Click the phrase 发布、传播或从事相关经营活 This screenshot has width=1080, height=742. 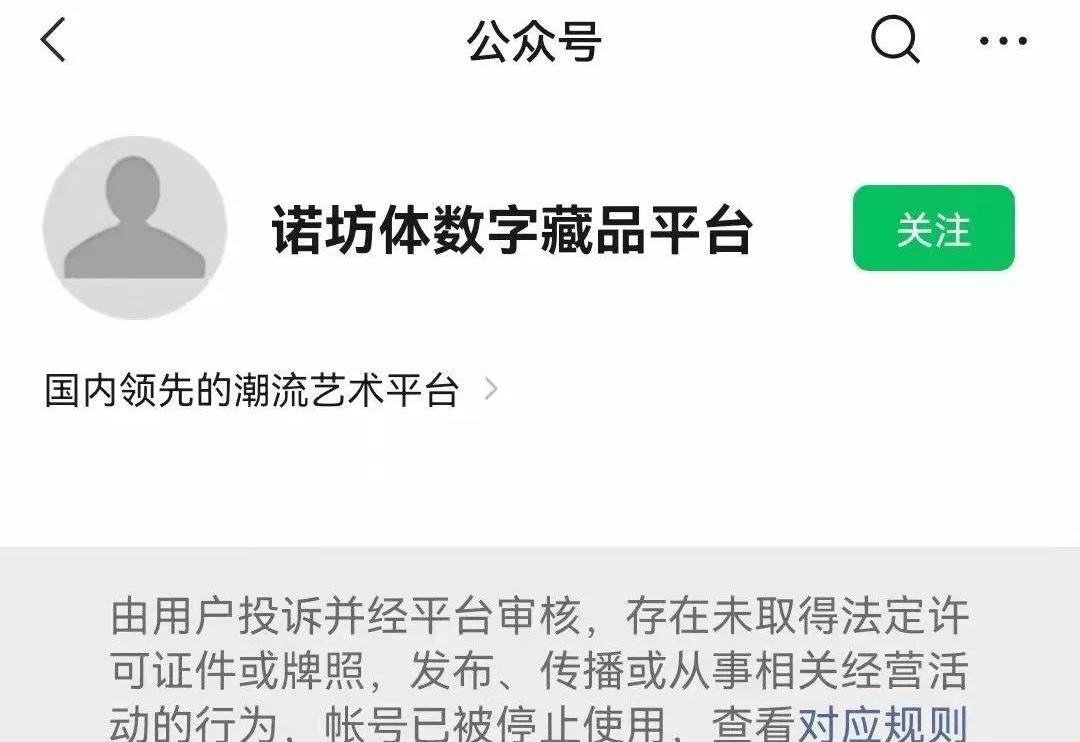pos(689,670)
